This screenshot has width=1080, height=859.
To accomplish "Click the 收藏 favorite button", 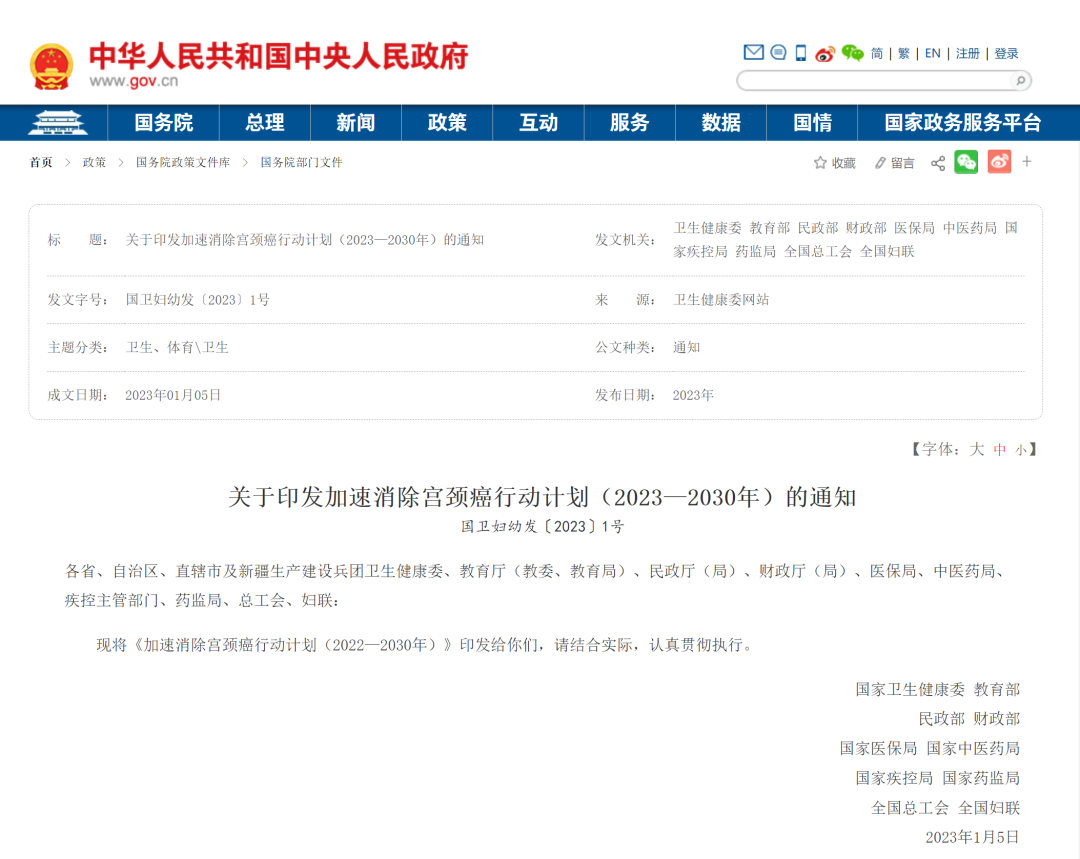I will pos(835,163).
